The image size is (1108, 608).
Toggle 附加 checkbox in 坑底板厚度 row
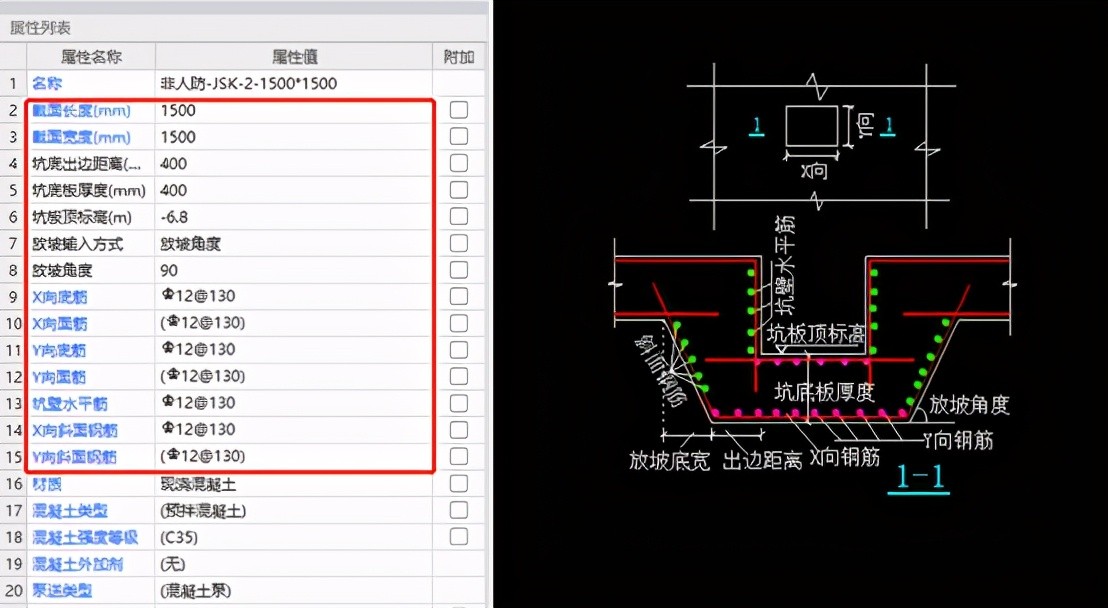(x=458, y=190)
